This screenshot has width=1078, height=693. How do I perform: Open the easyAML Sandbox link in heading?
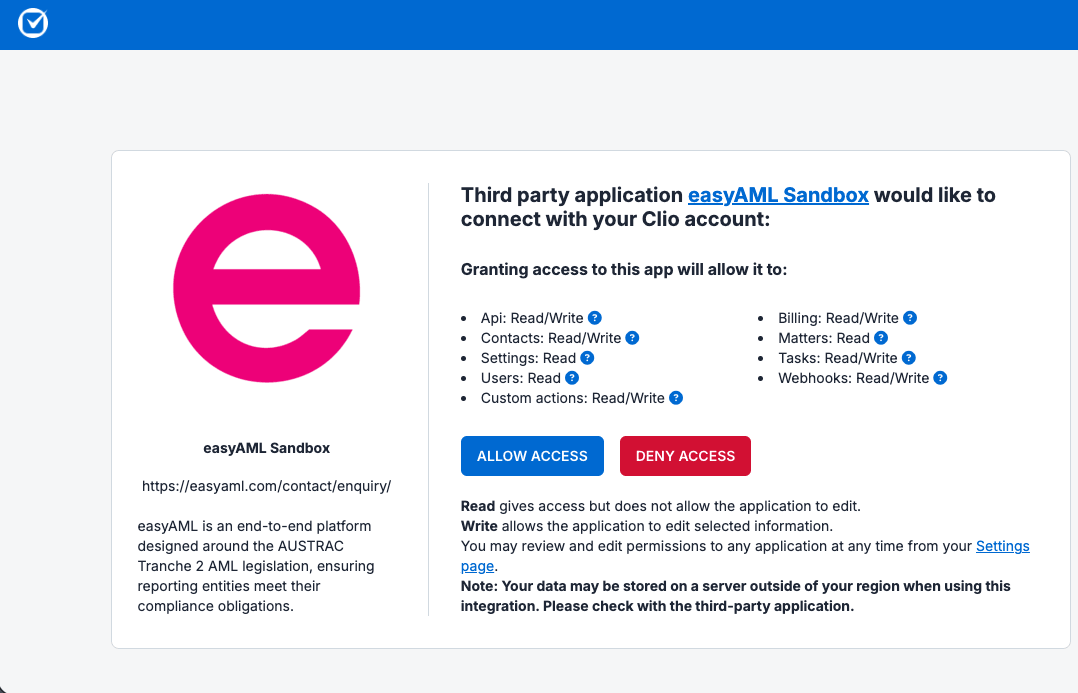click(x=778, y=195)
